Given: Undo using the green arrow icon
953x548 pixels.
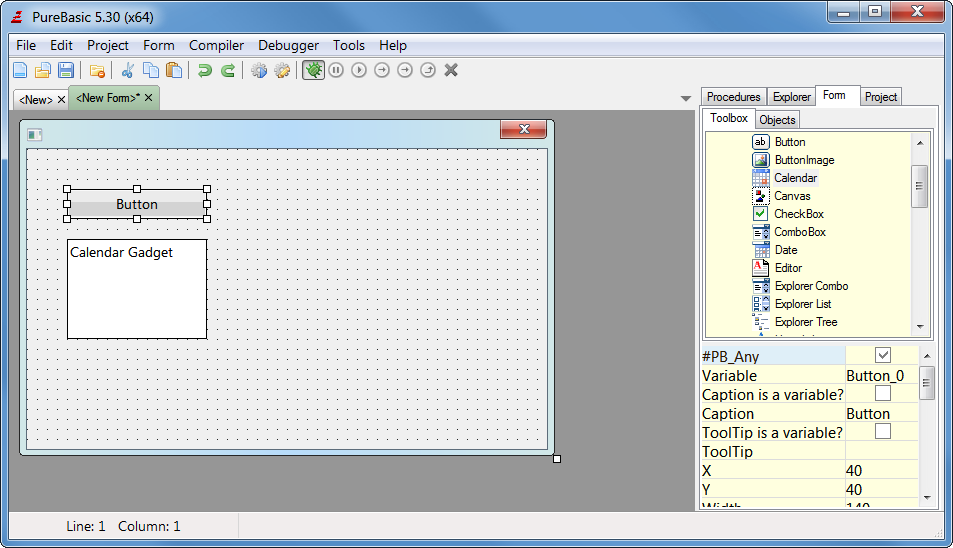Looking at the screenshot, I should pyautogui.click(x=205, y=70).
